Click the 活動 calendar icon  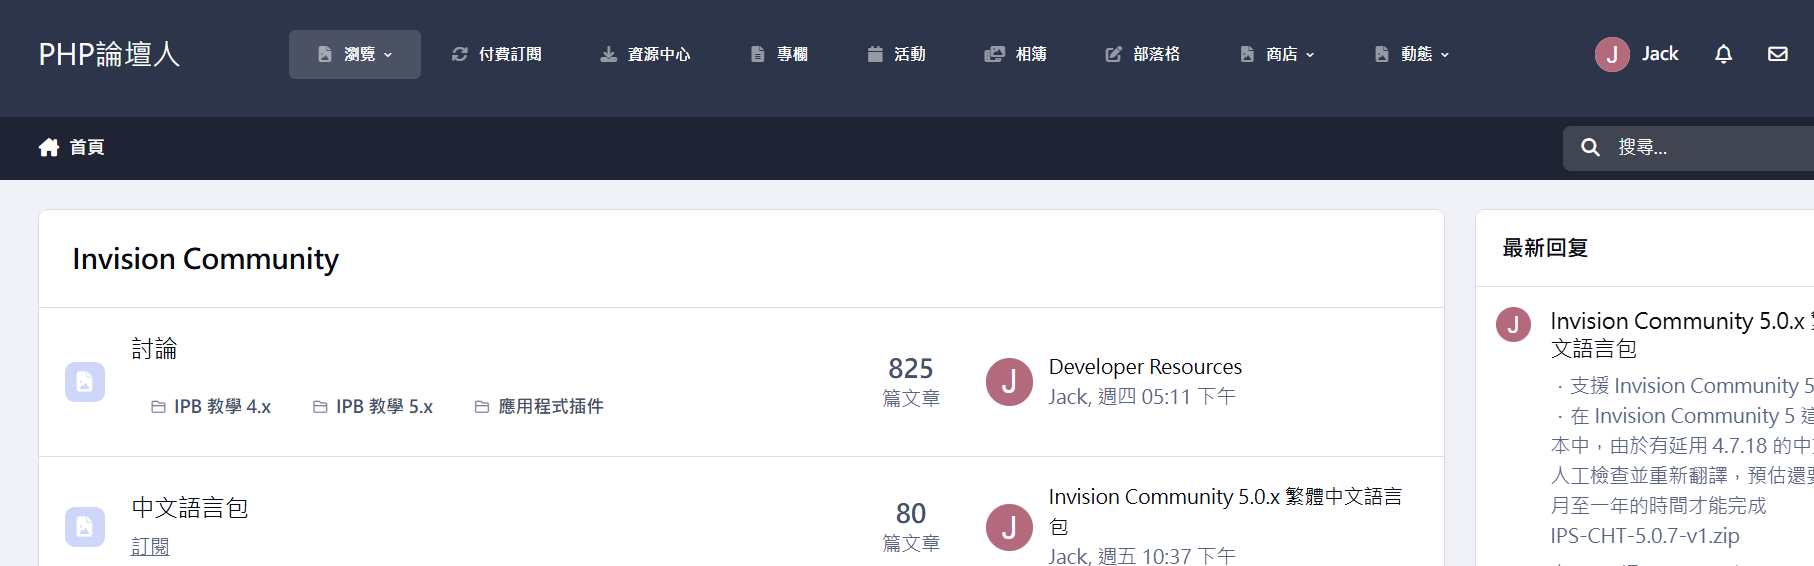click(875, 54)
